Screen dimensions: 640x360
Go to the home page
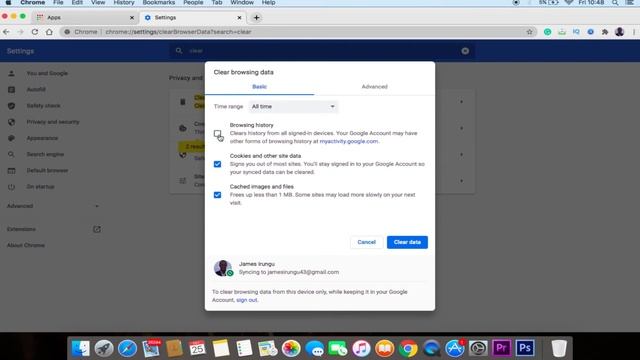[49, 32]
